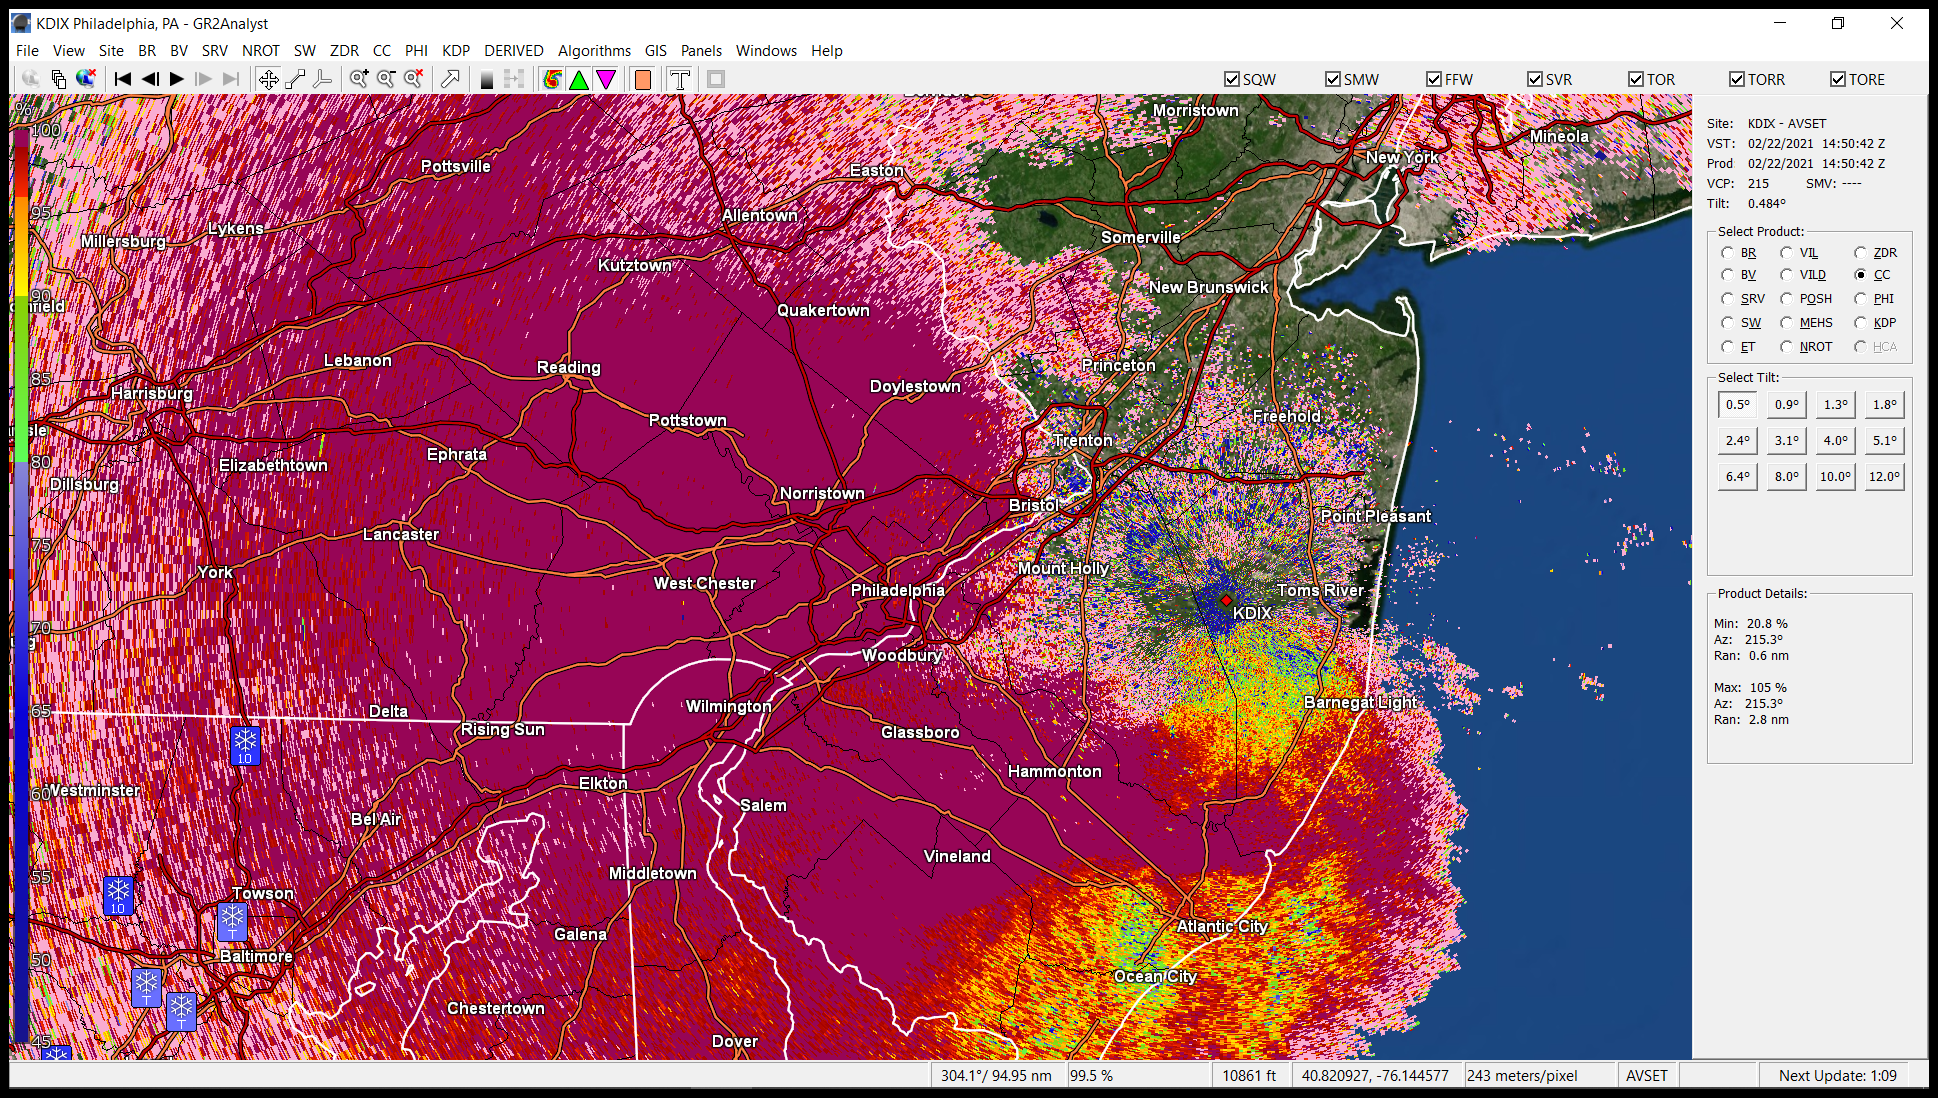The width and height of the screenshot is (1938, 1098).
Task: Select the 12.0° tilt button
Action: (x=1885, y=477)
